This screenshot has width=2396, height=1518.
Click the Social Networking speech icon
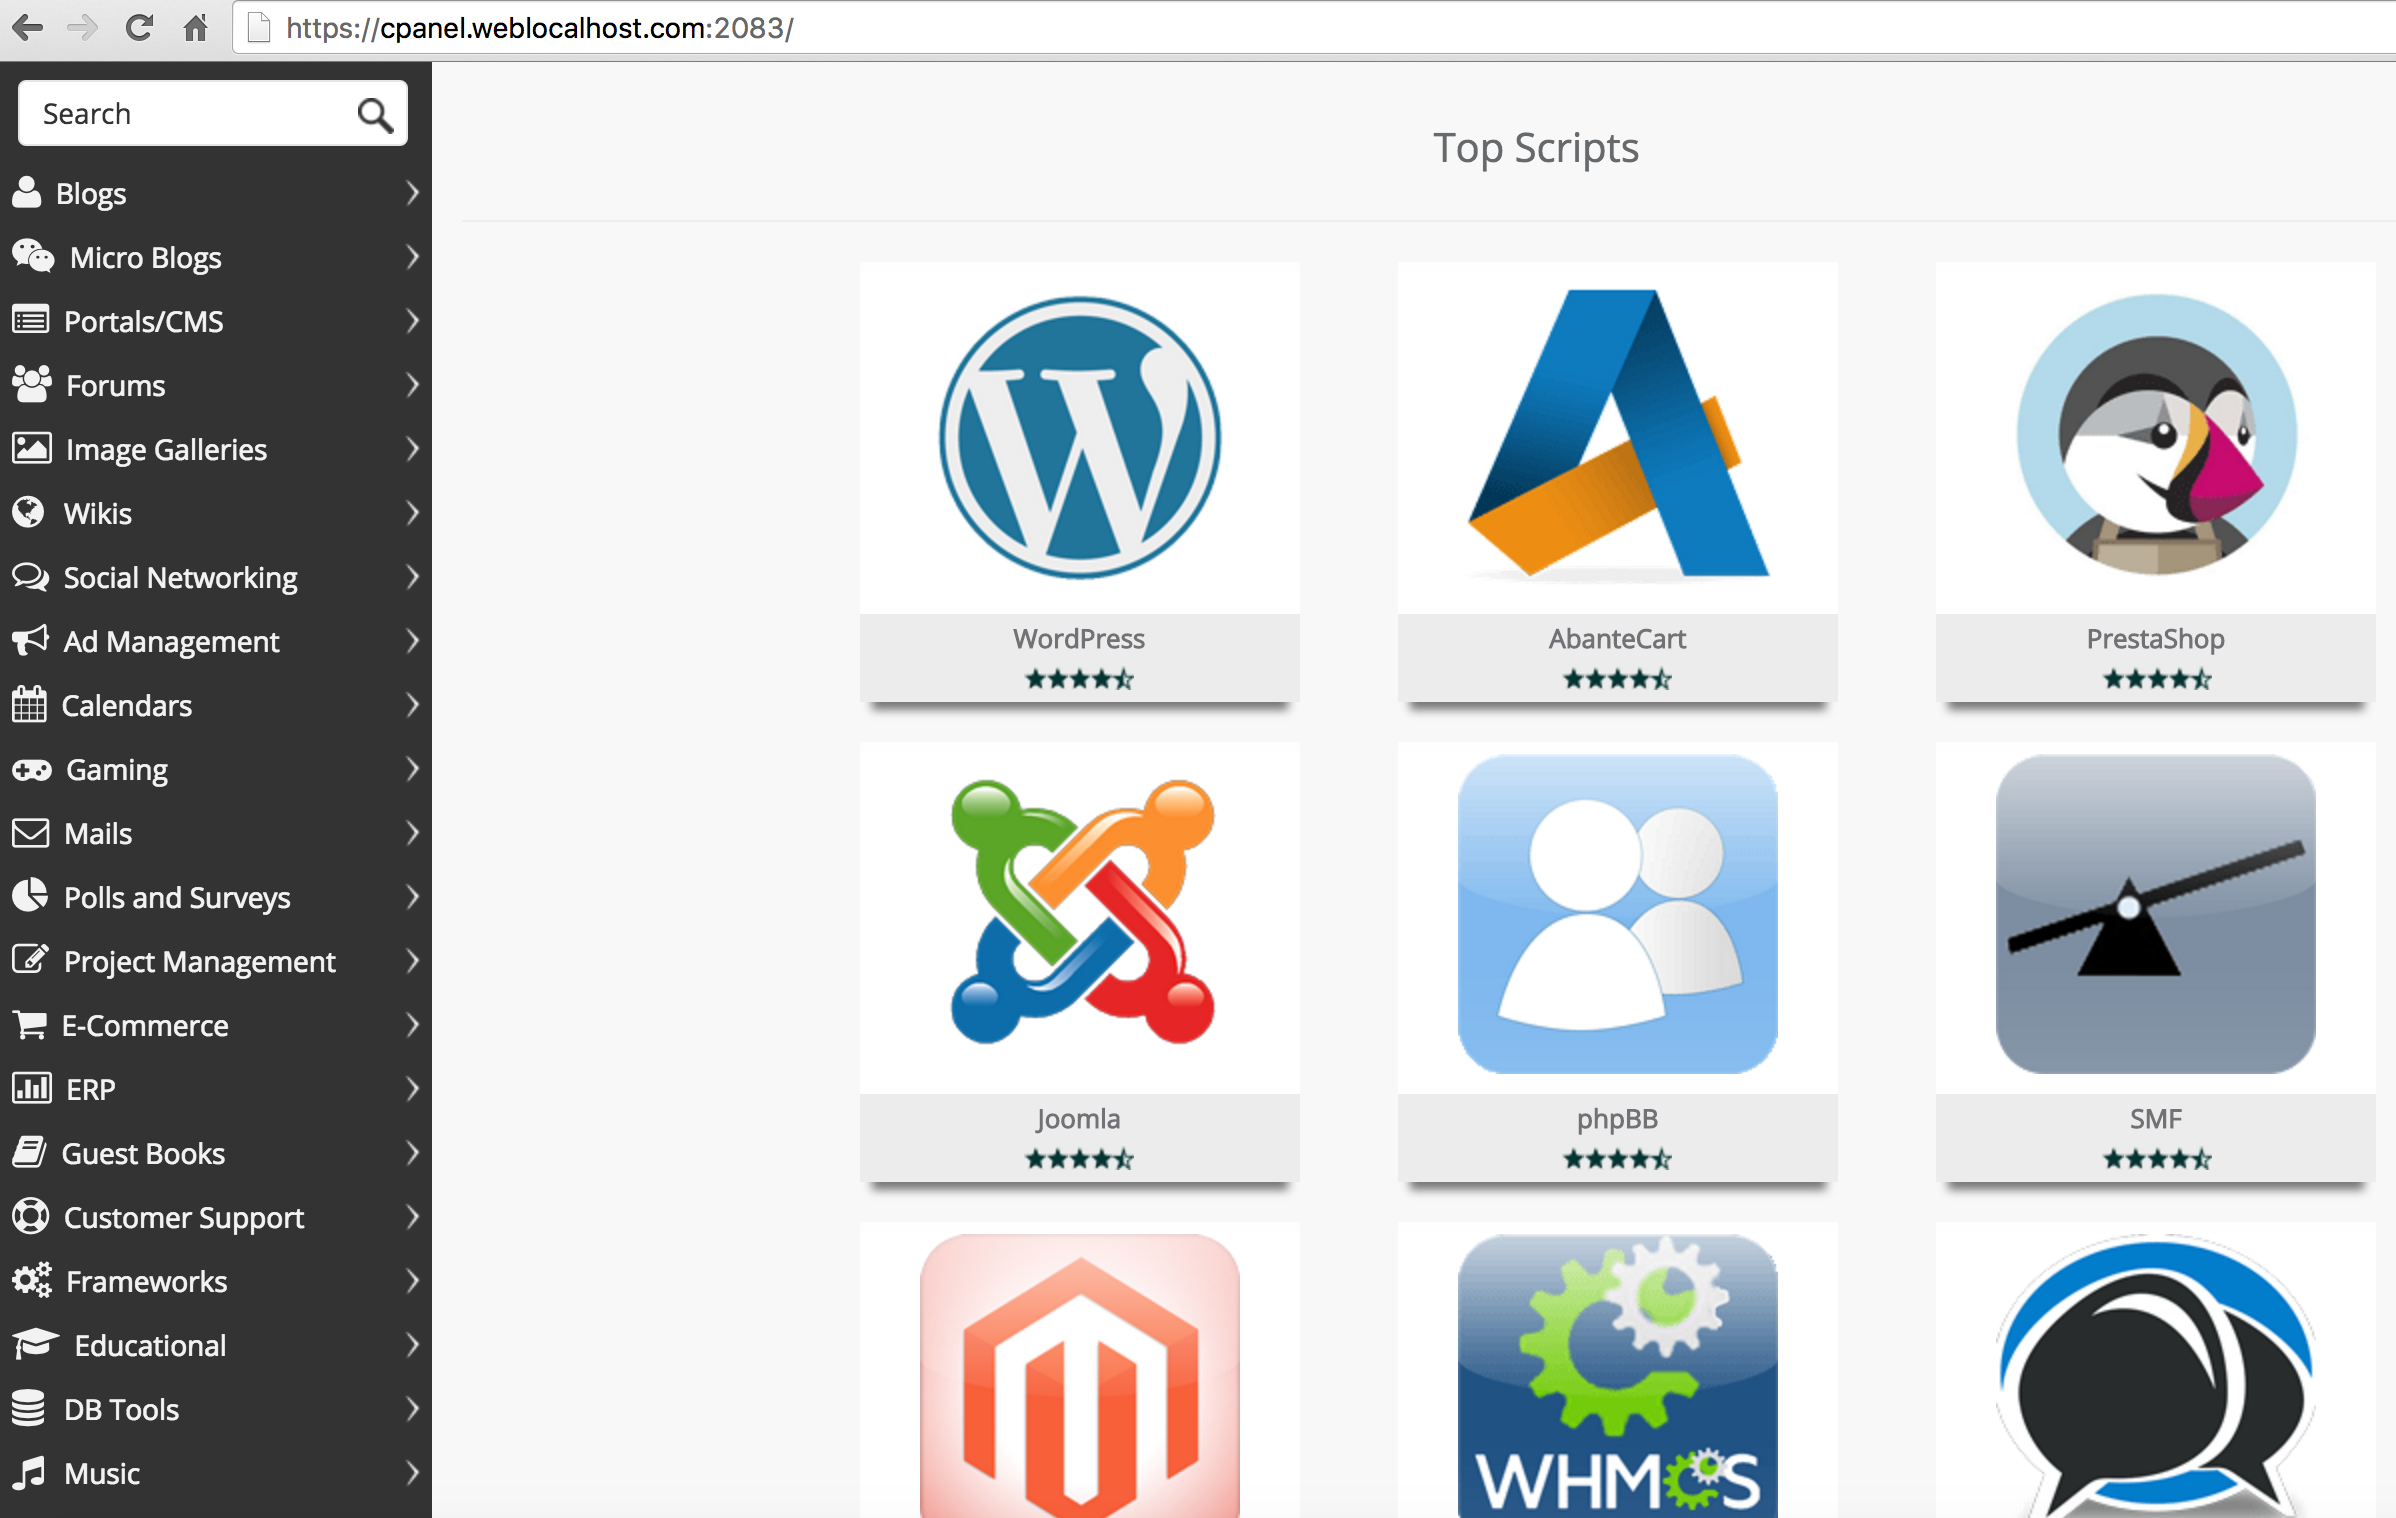click(30, 576)
